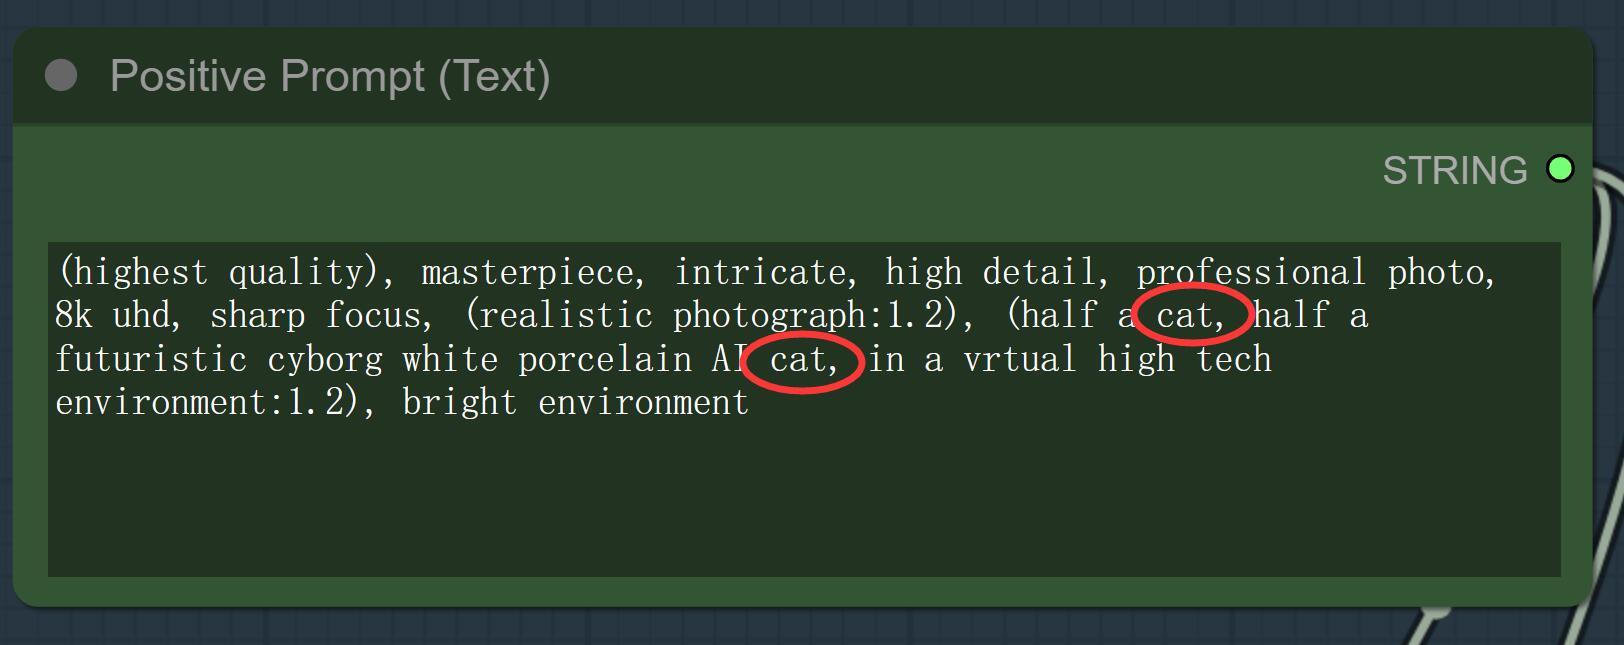Click empty area below the prompt text
This screenshot has width=1624, height=645.
point(800,500)
